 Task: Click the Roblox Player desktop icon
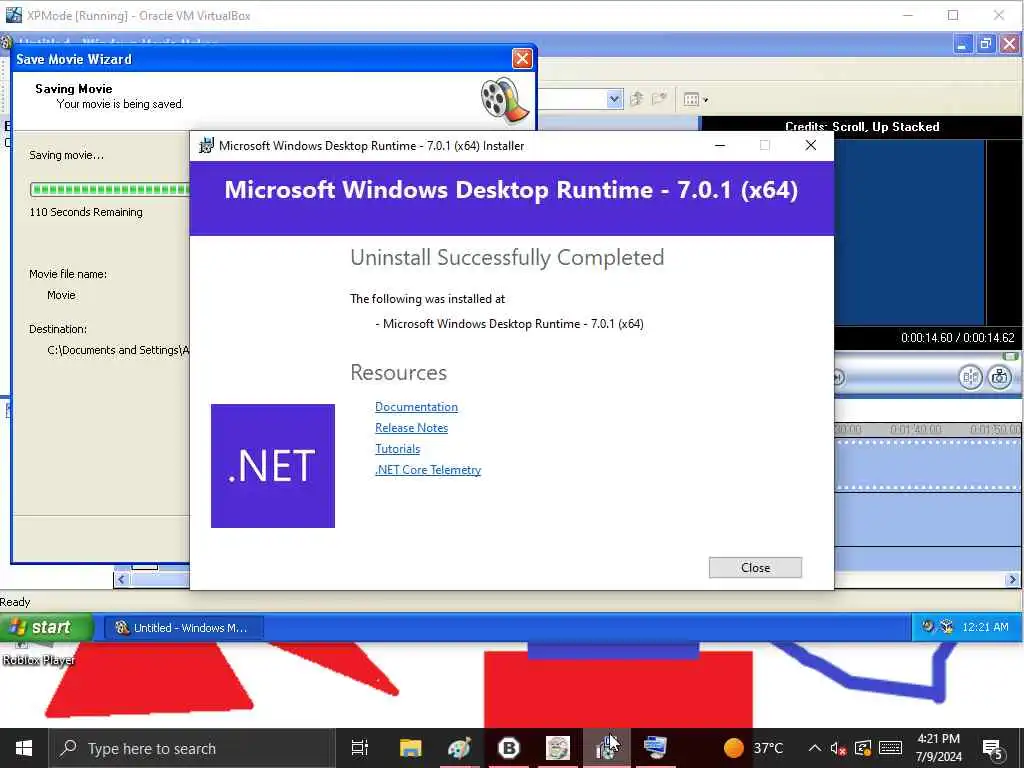click(39, 655)
